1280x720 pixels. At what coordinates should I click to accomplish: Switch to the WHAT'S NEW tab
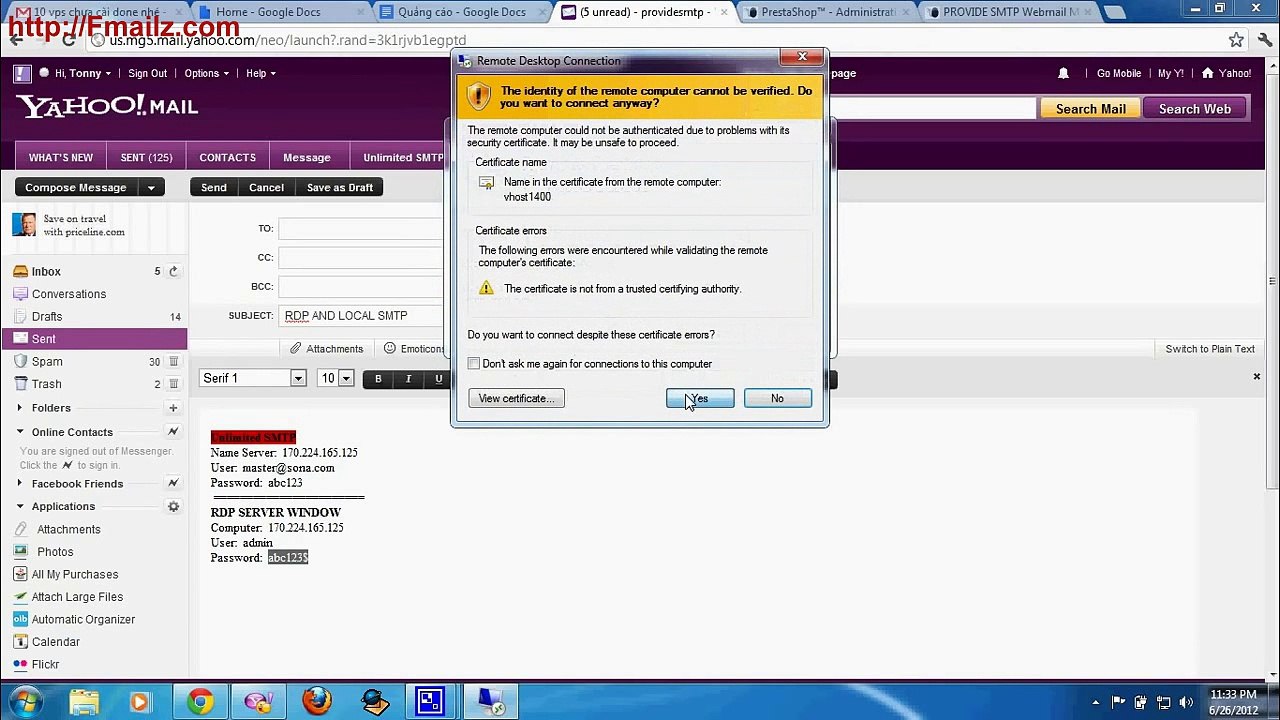pos(61,158)
